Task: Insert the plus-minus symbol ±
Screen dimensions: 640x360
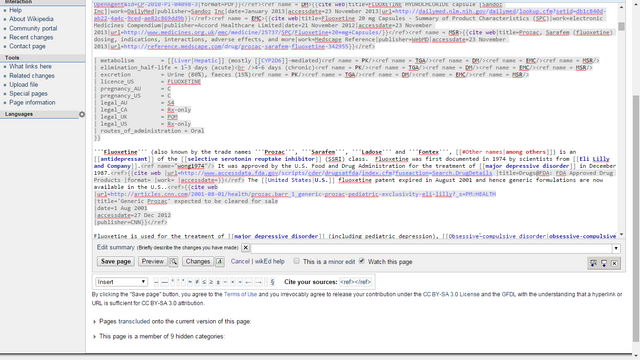Action: click(x=218, y=282)
